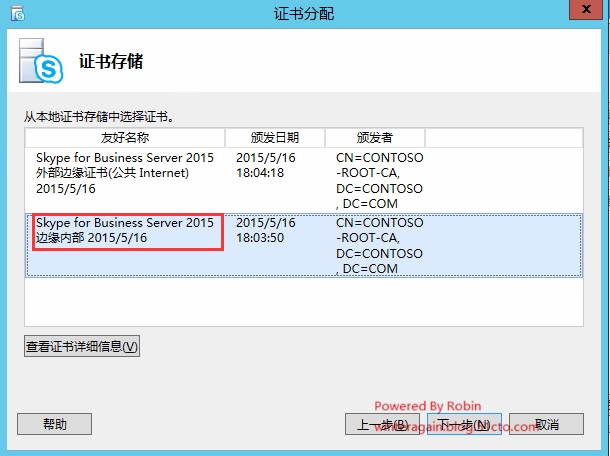610x456 pixels.
Task: Click issuer cell of external edge certificate
Action: 379,181
